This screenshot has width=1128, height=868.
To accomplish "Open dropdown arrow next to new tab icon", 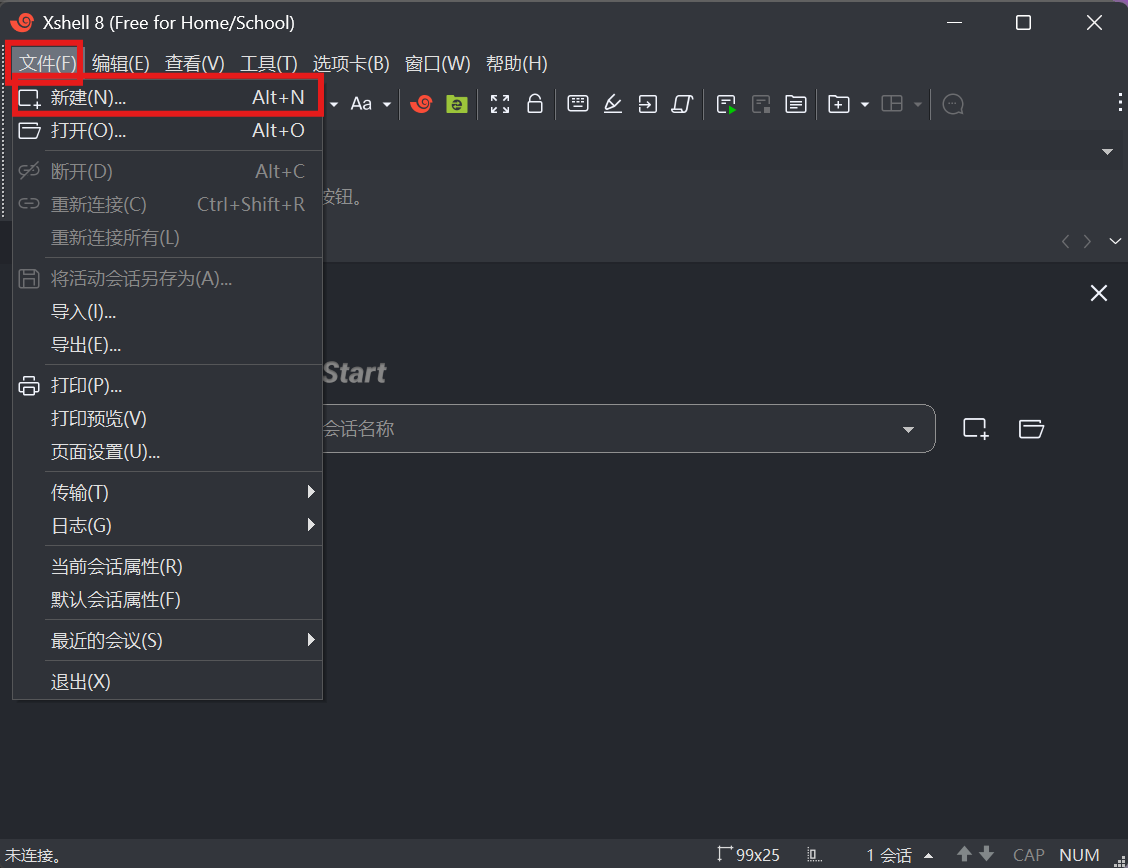I will click(865, 104).
